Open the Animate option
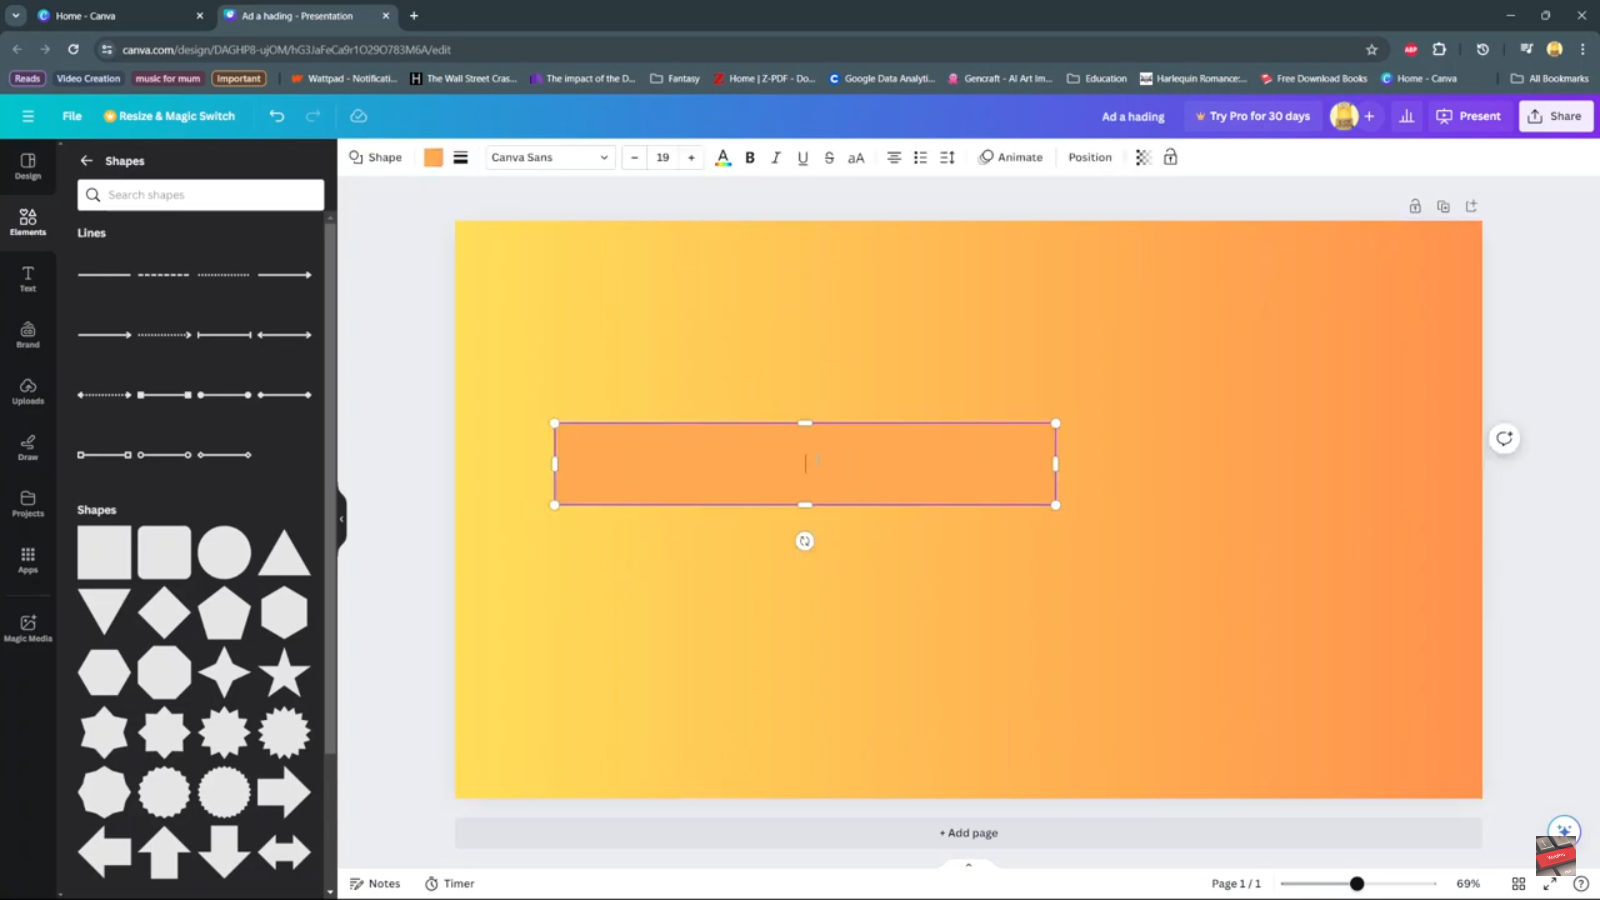This screenshot has height=900, width=1600. coord(1010,157)
